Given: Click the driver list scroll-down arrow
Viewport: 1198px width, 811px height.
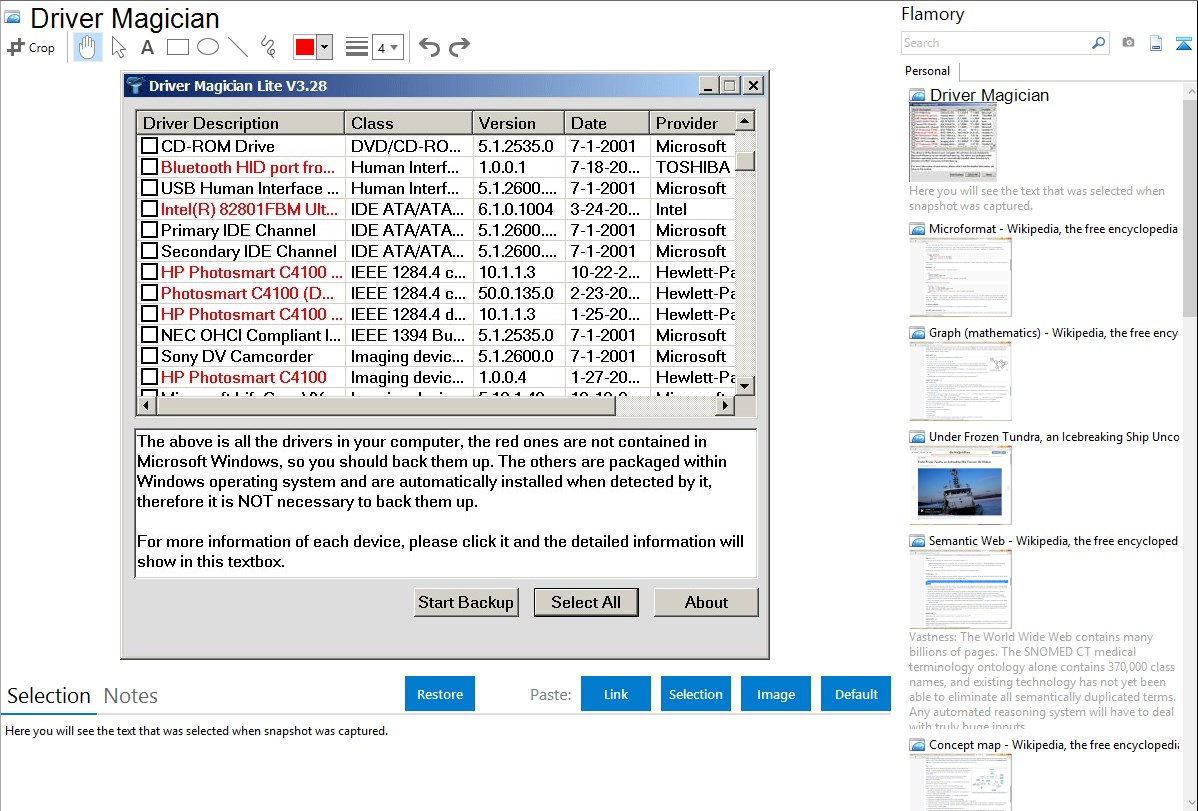Looking at the screenshot, I should (x=745, y=386).
